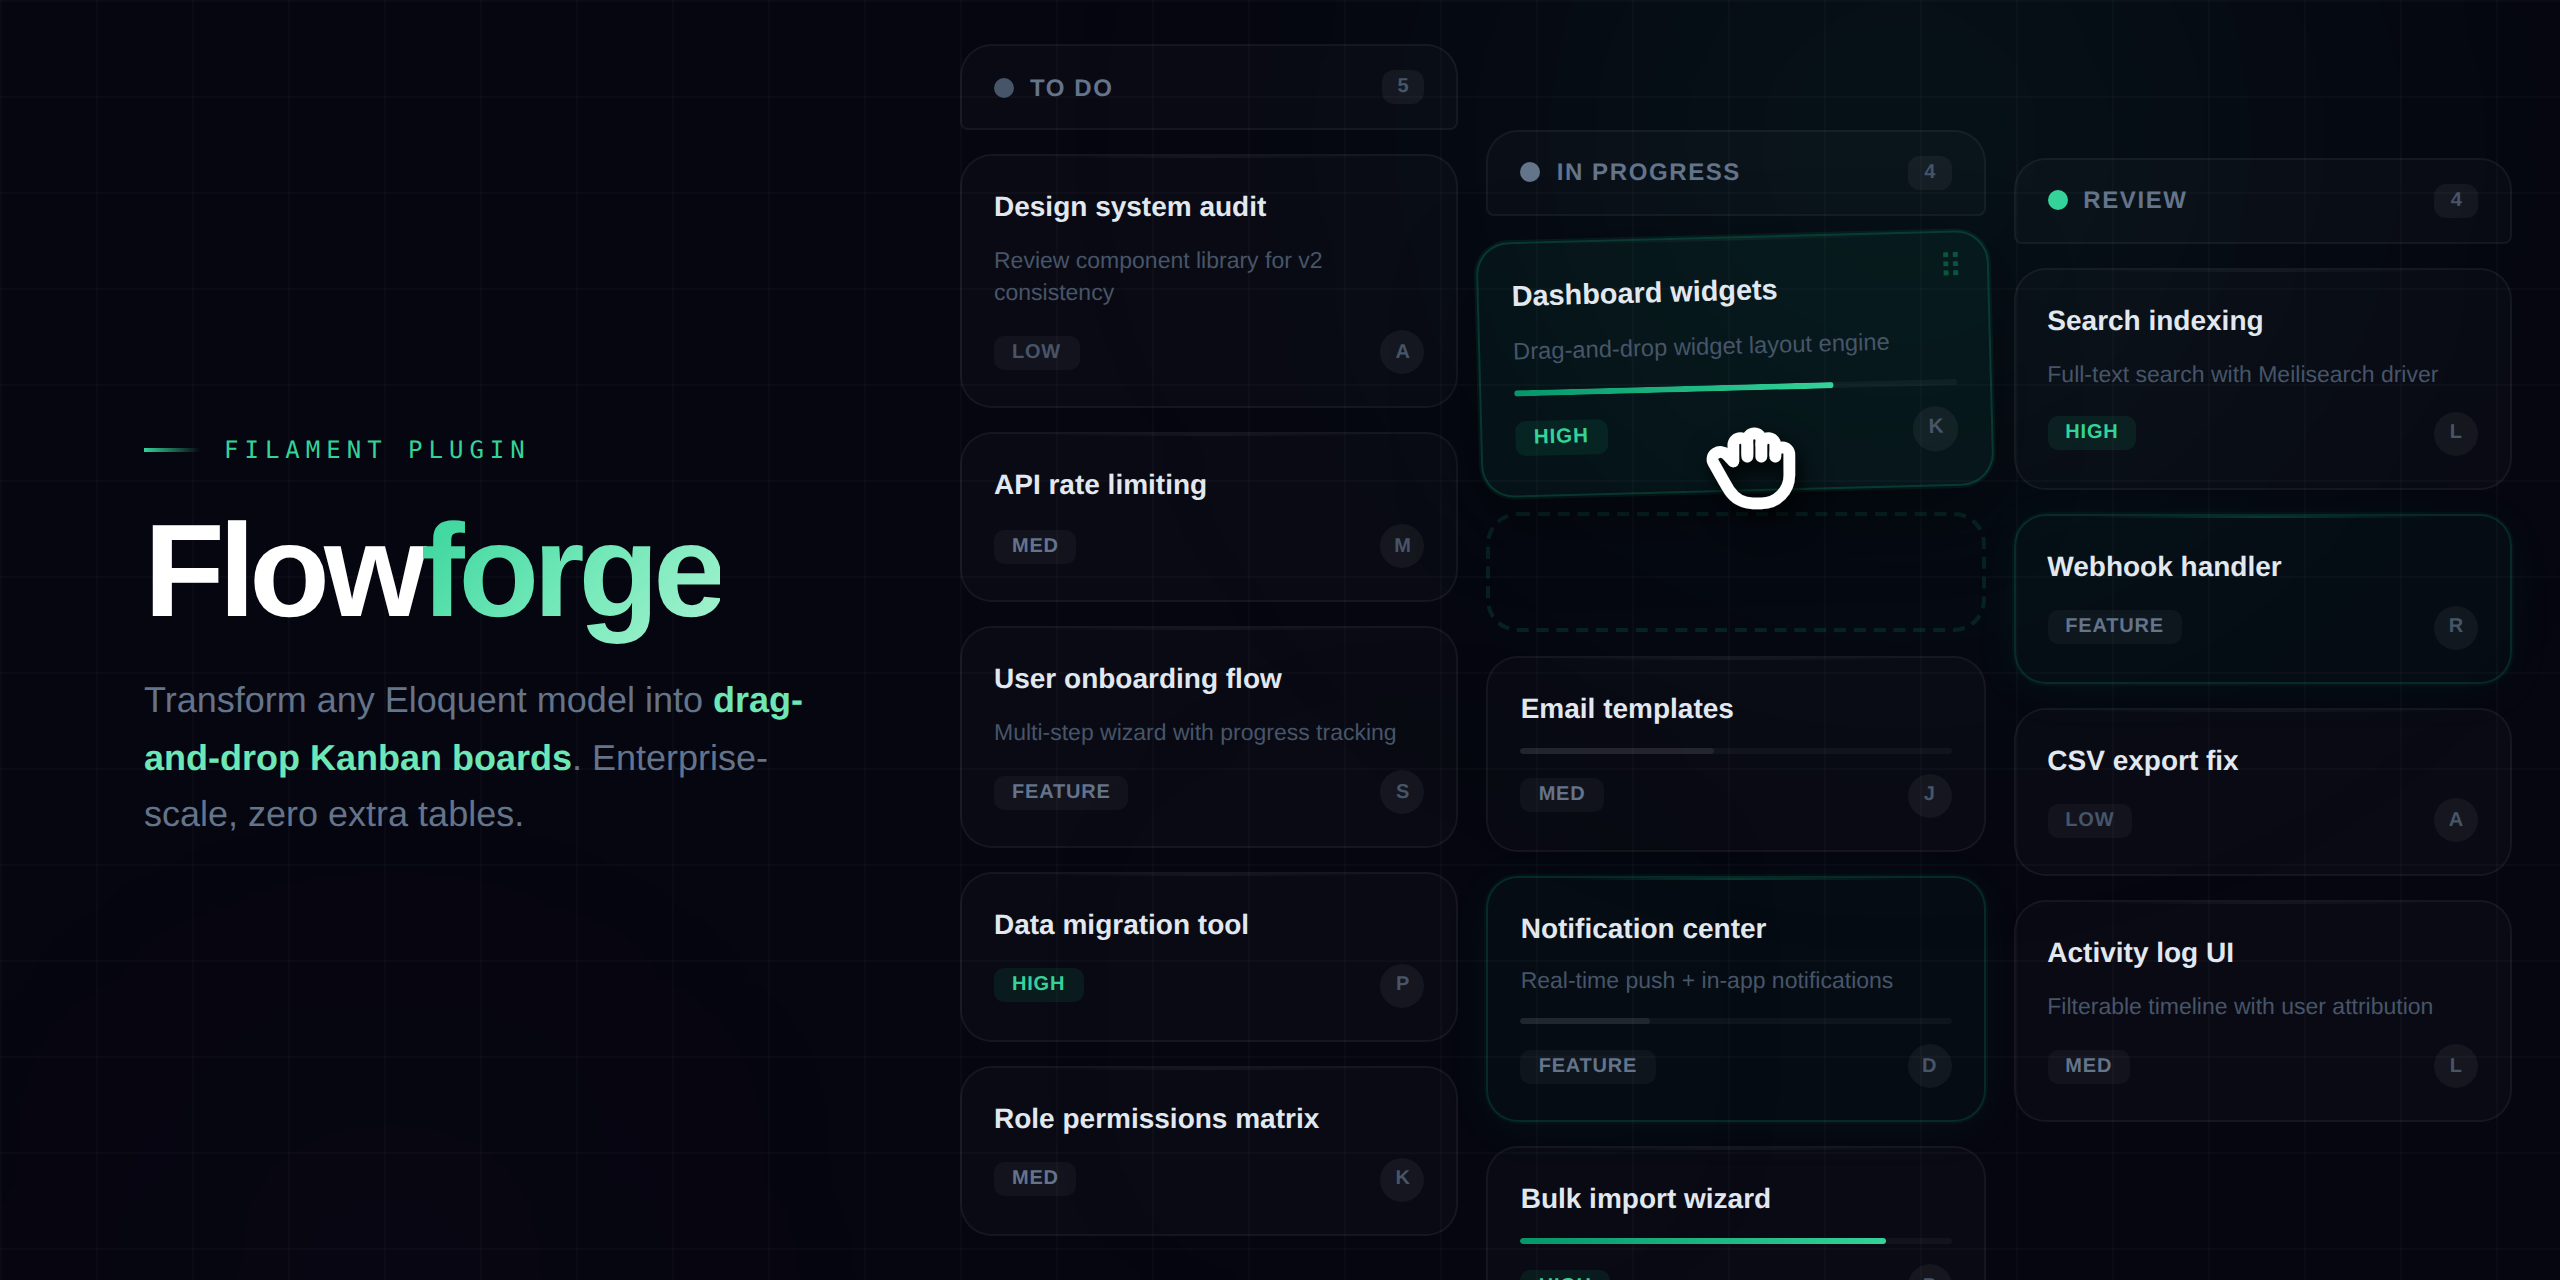Click the drag handle on Dashboard widgets card
The image size is (2560, 1280).
(x=1950, y=264)
